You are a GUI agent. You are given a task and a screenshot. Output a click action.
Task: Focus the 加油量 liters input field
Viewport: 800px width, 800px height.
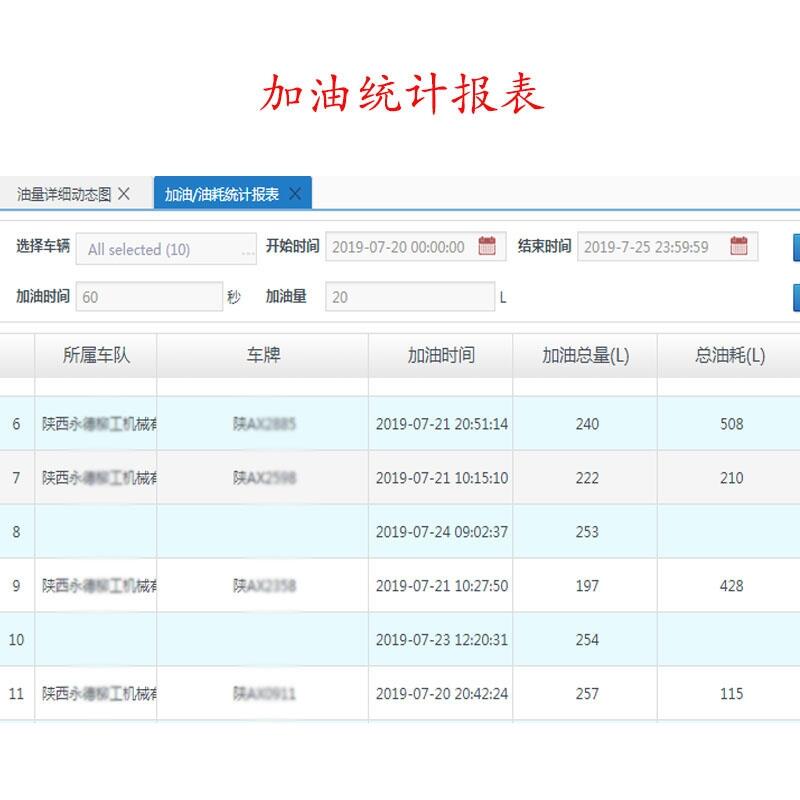click(409, 297)
